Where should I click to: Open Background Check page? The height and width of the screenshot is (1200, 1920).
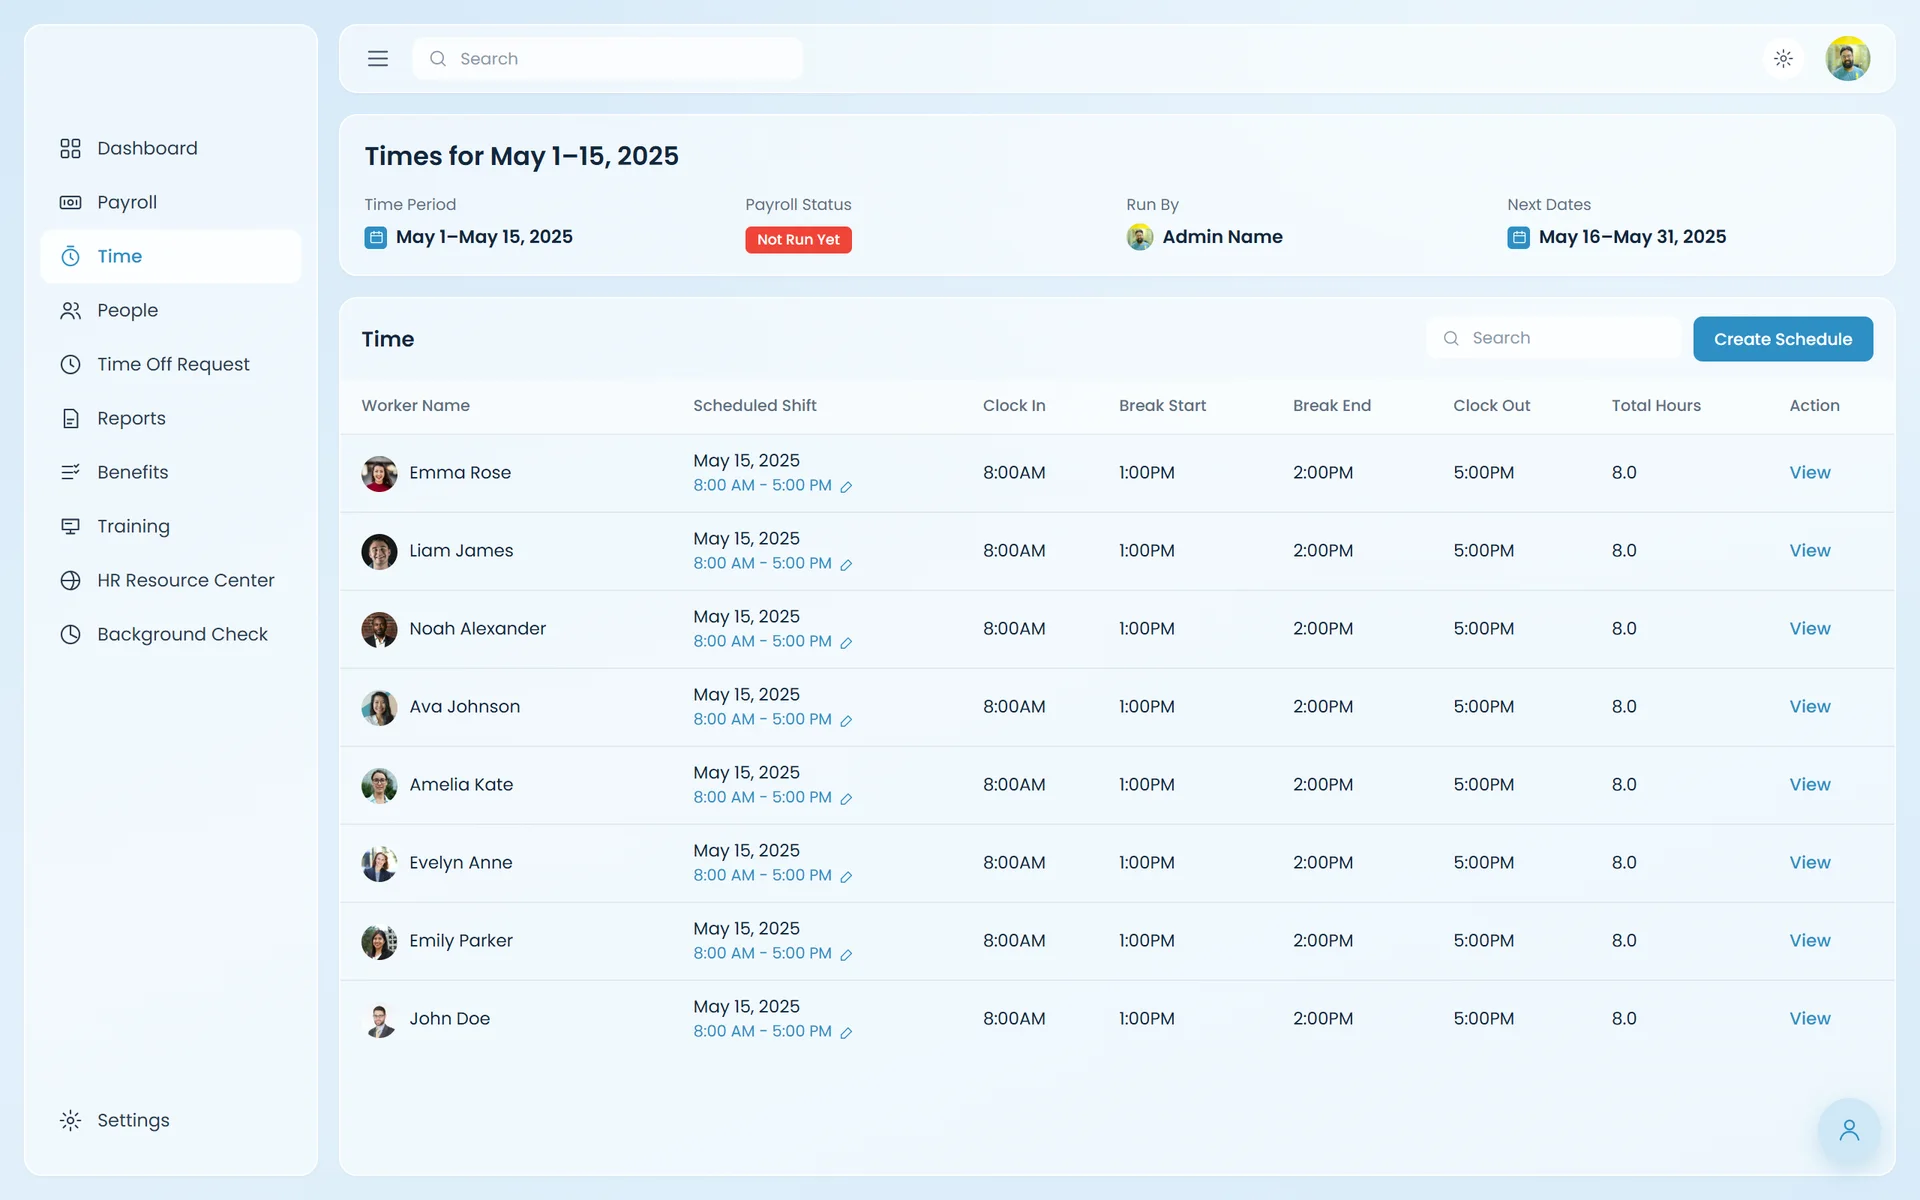coord(170,635)
